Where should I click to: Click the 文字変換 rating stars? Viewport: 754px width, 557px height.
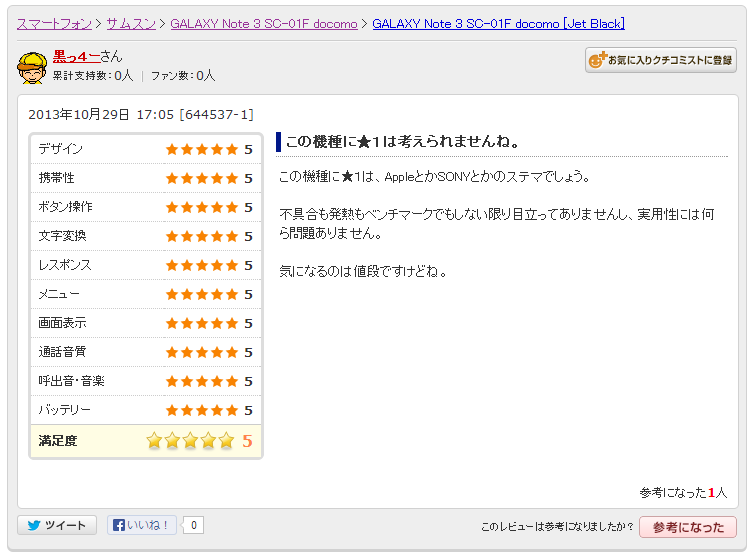click(202, 236)
